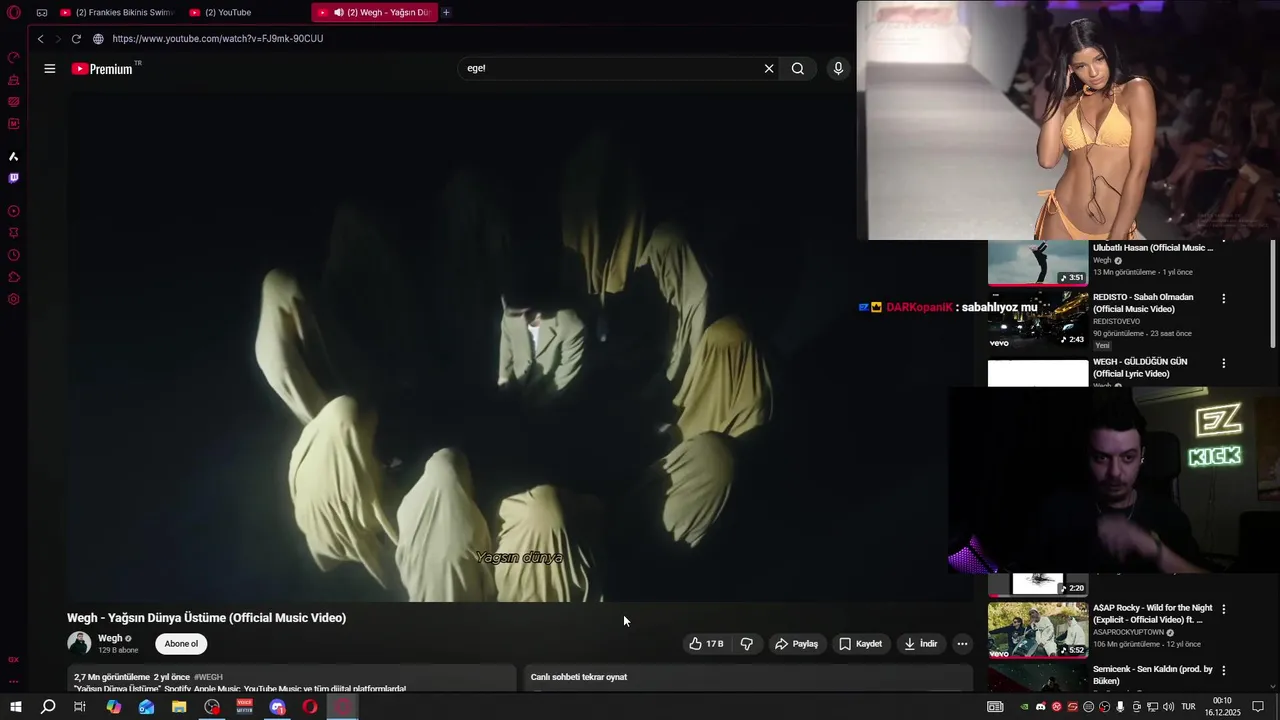
Task: Switch to Frankies Bikinis tab
Action: pyautogui.click(x=116, y=13)
